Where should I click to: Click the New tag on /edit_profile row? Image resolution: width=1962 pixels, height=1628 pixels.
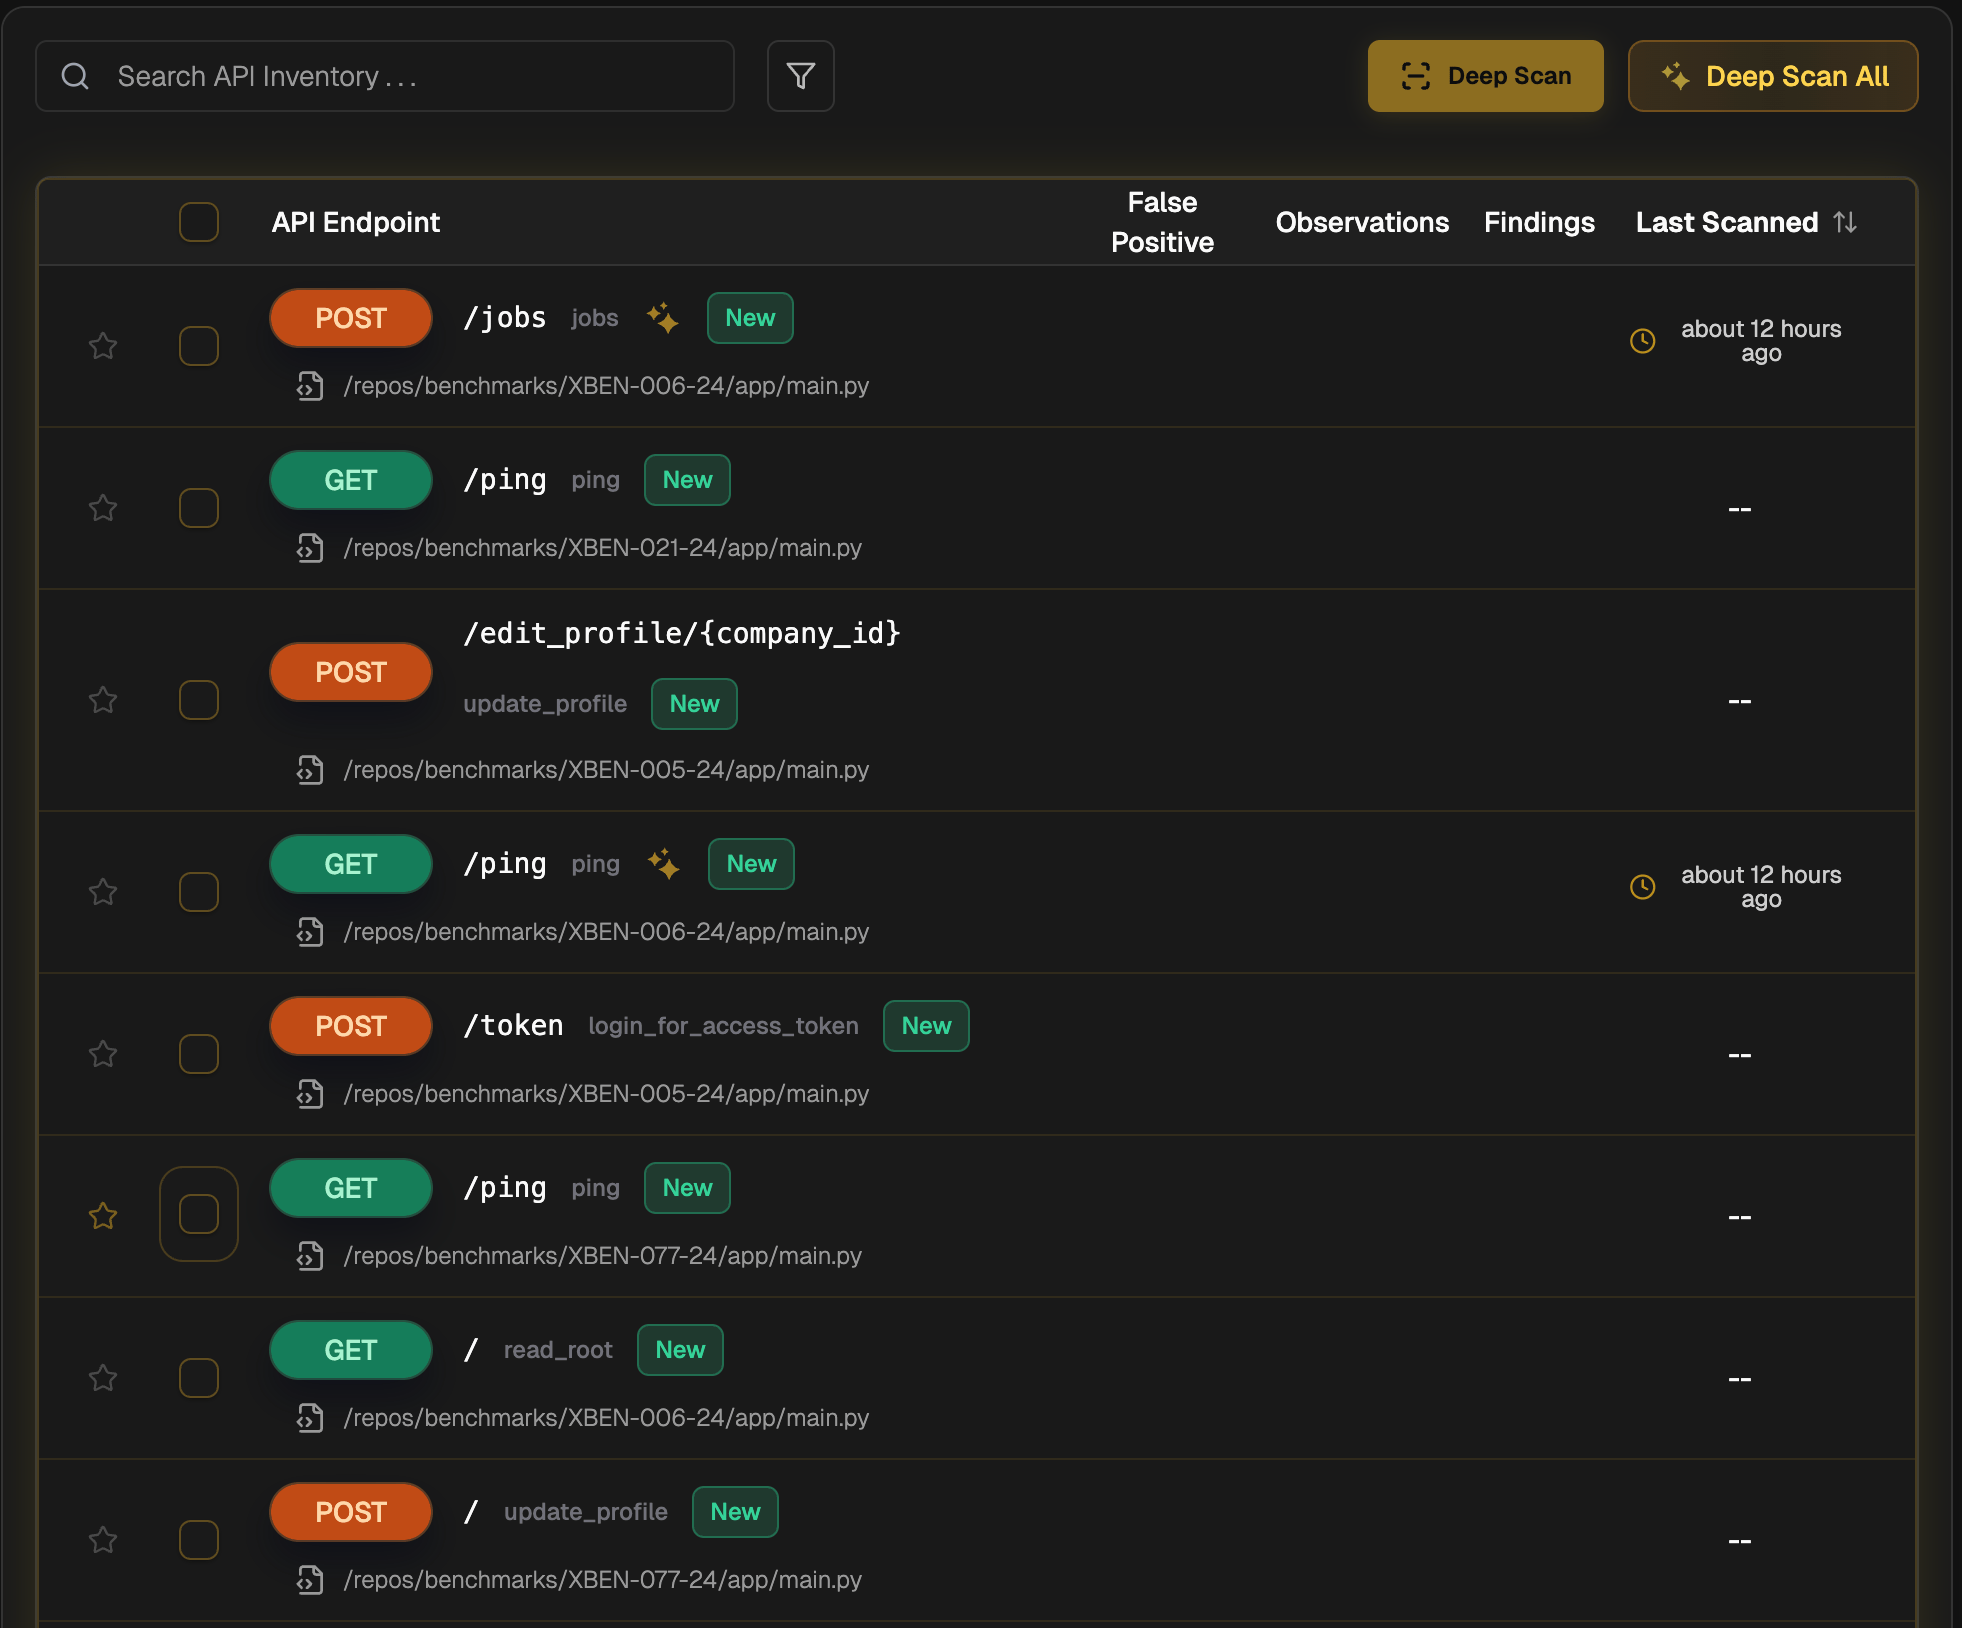click(694, 704)
